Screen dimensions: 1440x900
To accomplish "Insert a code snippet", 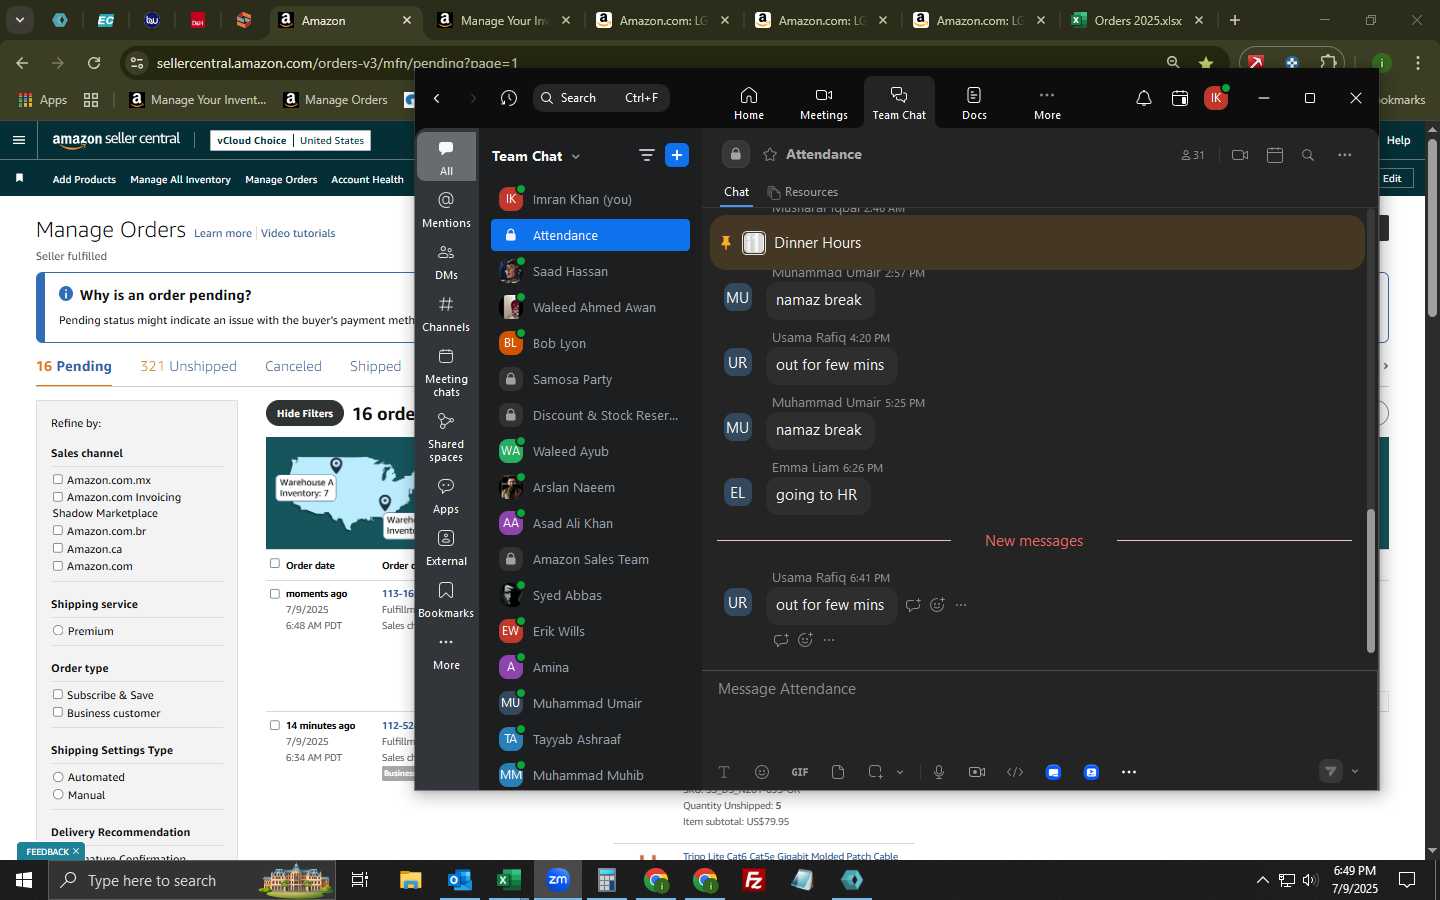I will (x=1015, y=772).
